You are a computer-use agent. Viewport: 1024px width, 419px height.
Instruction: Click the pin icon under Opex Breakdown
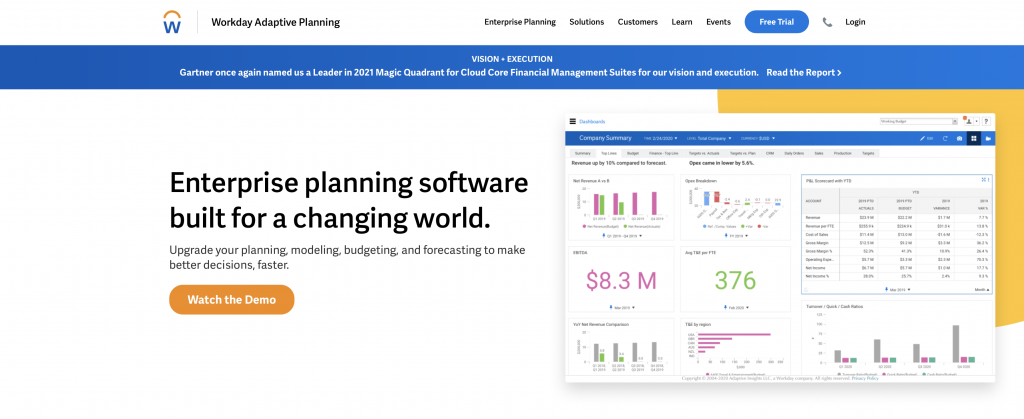click(726, 235)
